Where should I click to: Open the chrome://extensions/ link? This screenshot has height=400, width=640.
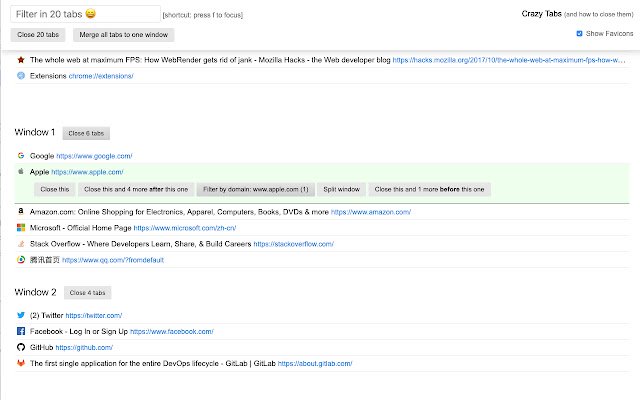101,76
